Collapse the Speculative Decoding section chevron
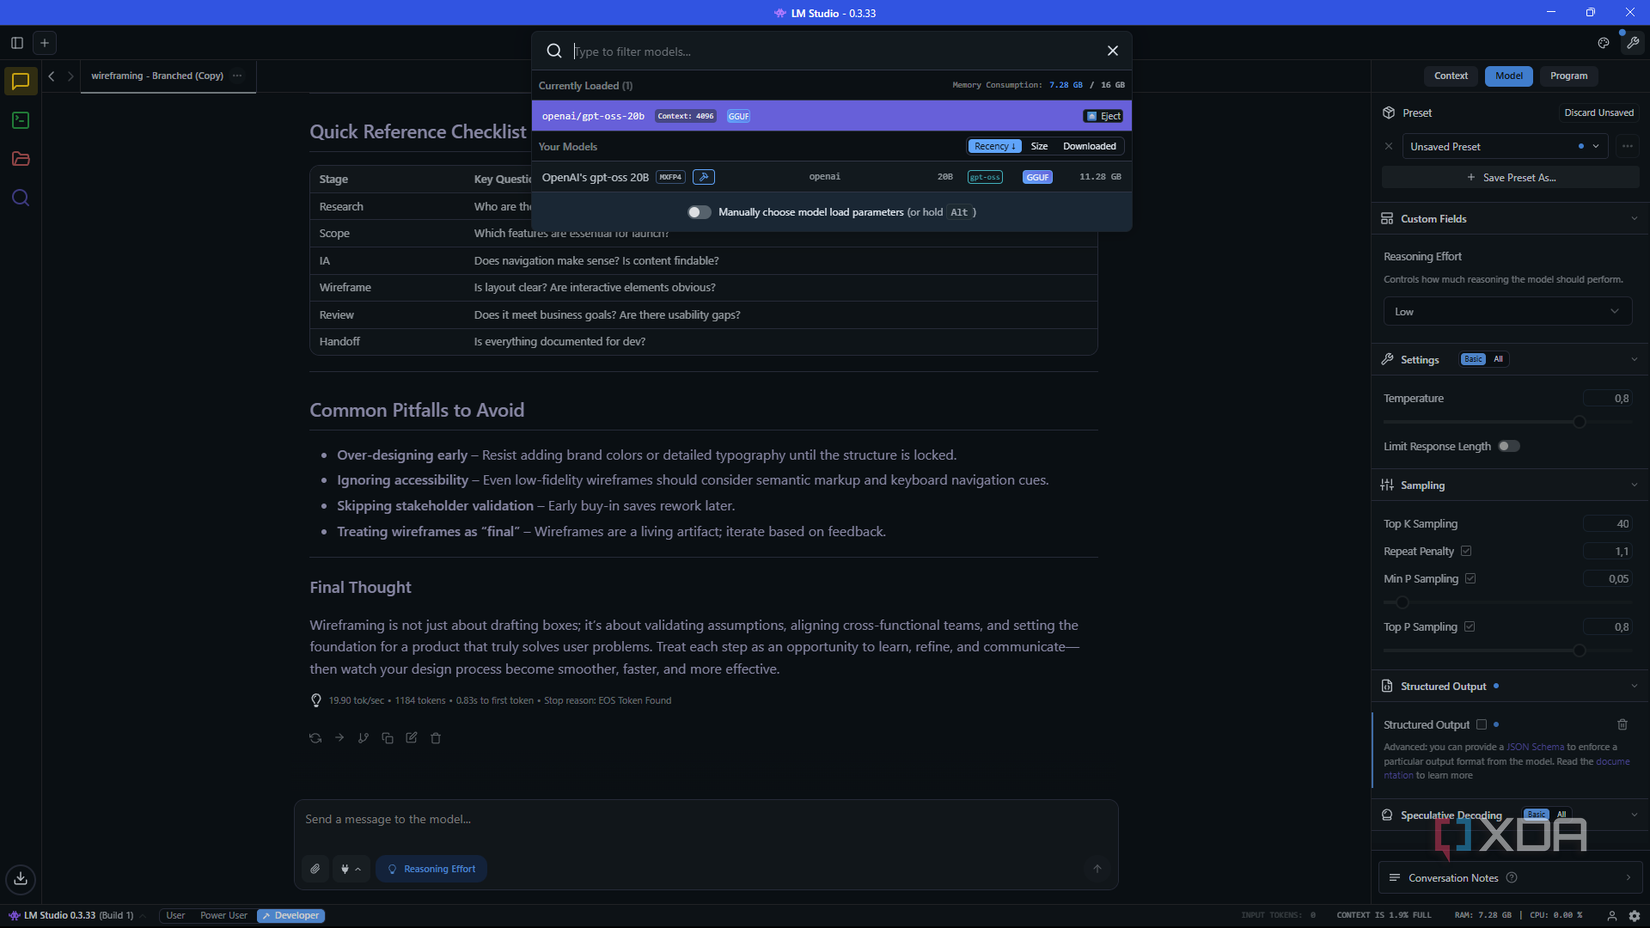This screenshot has width=1650, height=928. pos(1634,815)
